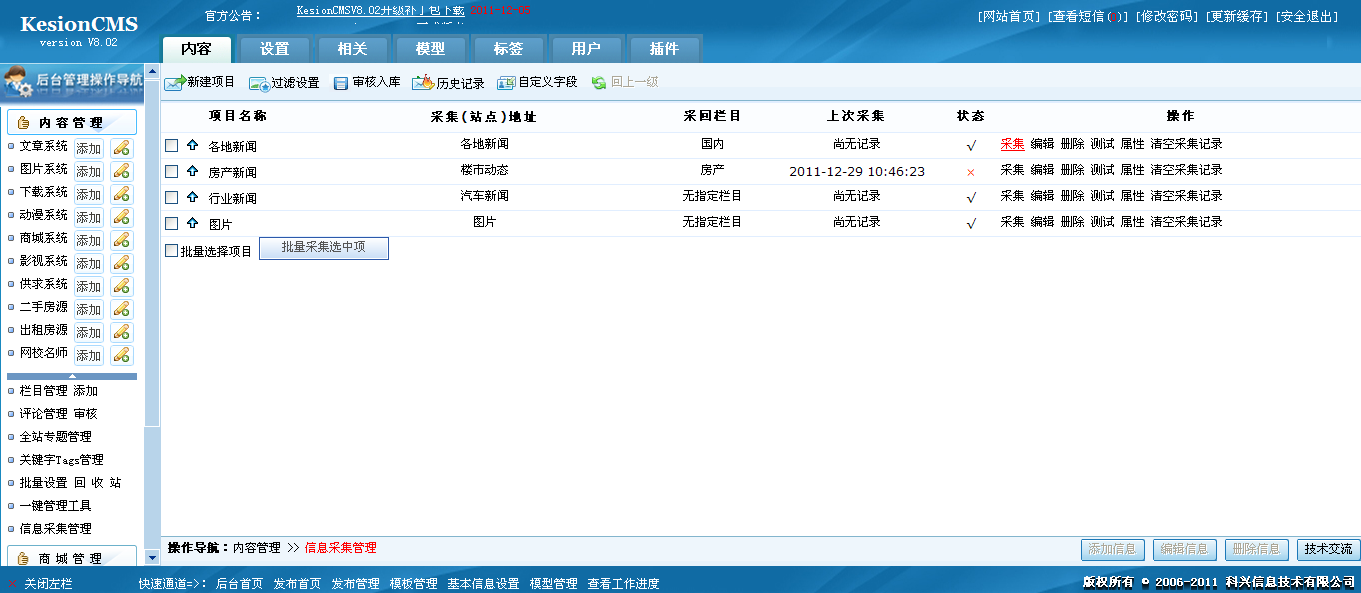This screenshot has height=593, width=1361.
Task: Open 关键字Tags管理 in sidebar
Action: coord(62,459)
